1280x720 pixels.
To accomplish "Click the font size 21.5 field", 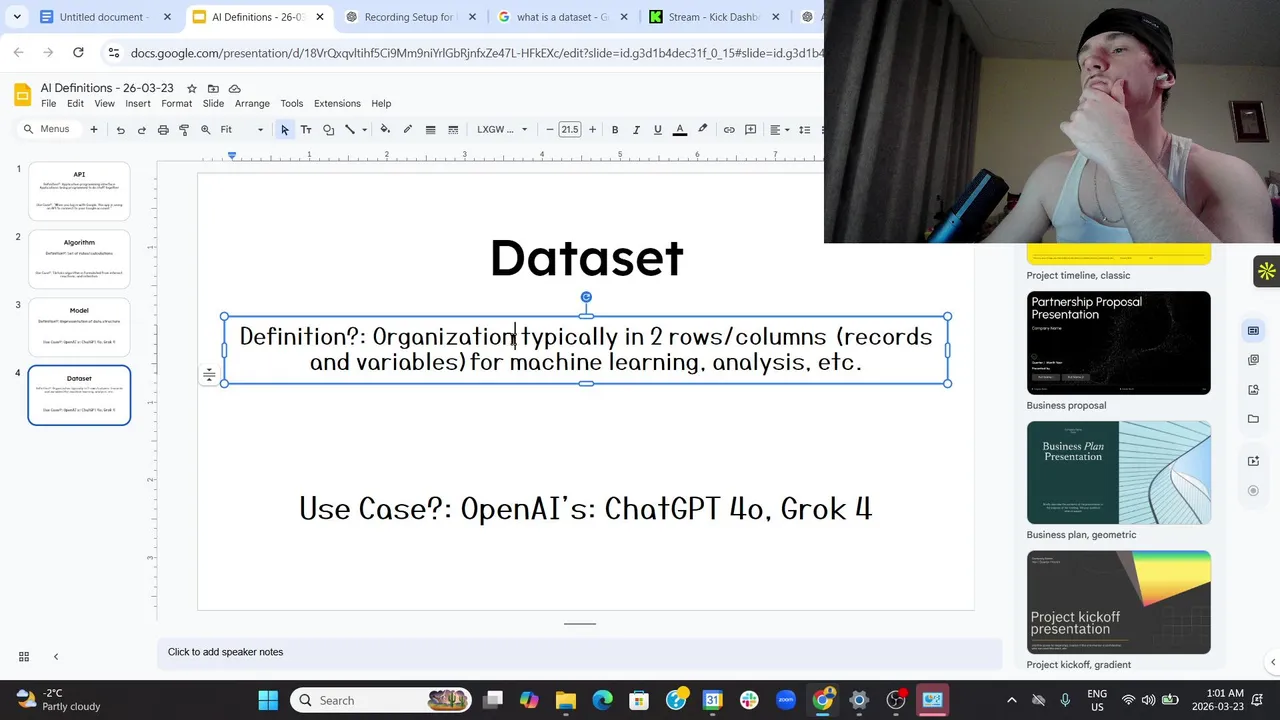I will coord(570,130).
